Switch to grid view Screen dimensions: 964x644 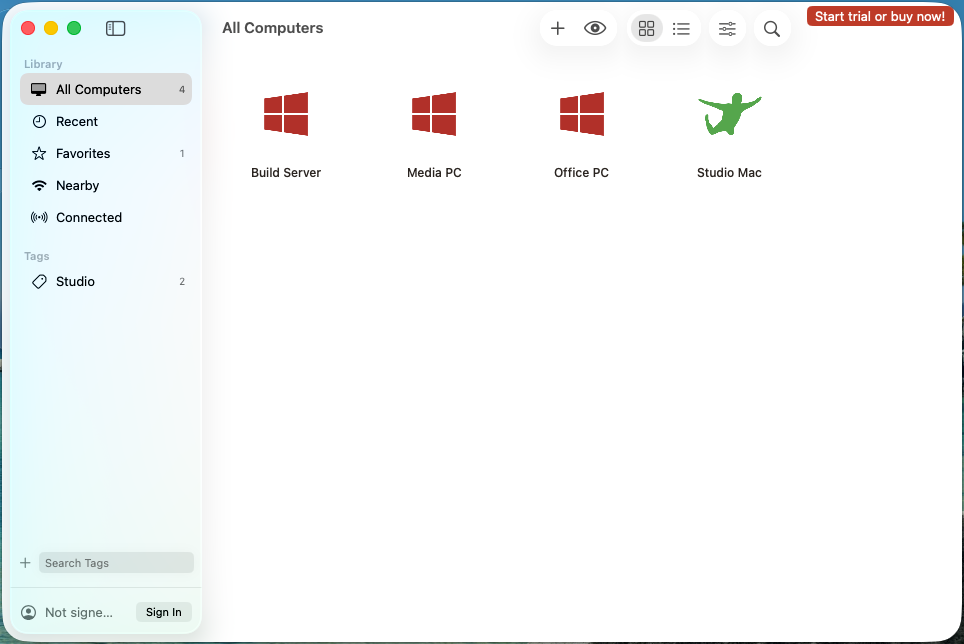tap(646, 28)
